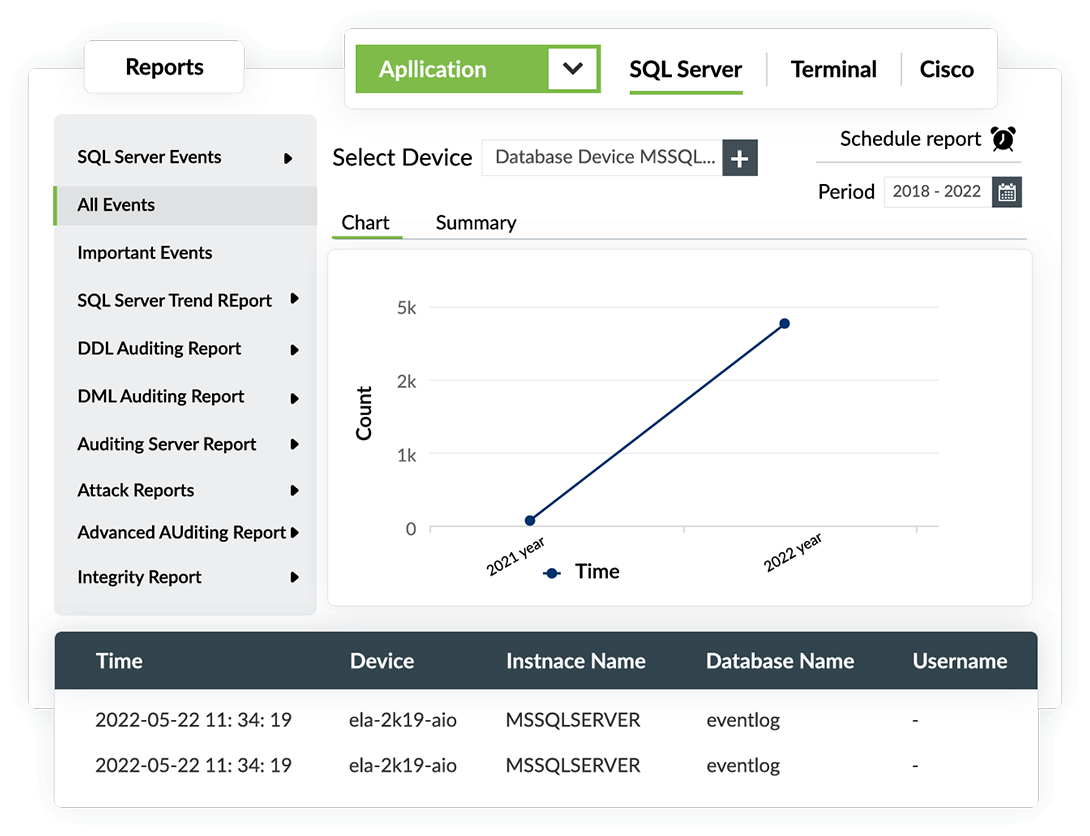Click the 2021 year data point
The height and width of the screenshot is (836, 1090).
pos(530,520)
